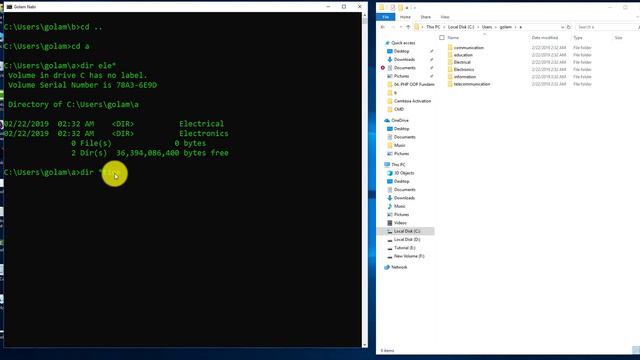
Task: Open the telecommunication folder icon
Action: (x=450, y=84)
